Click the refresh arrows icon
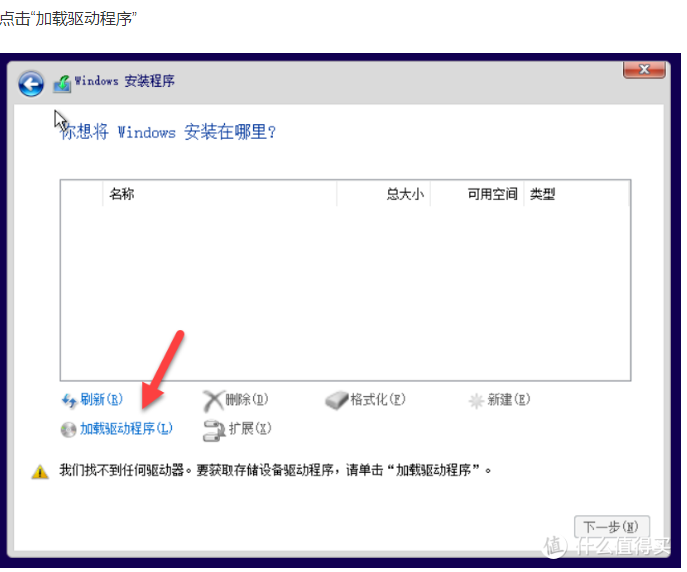687x572 pixels. 69,400
